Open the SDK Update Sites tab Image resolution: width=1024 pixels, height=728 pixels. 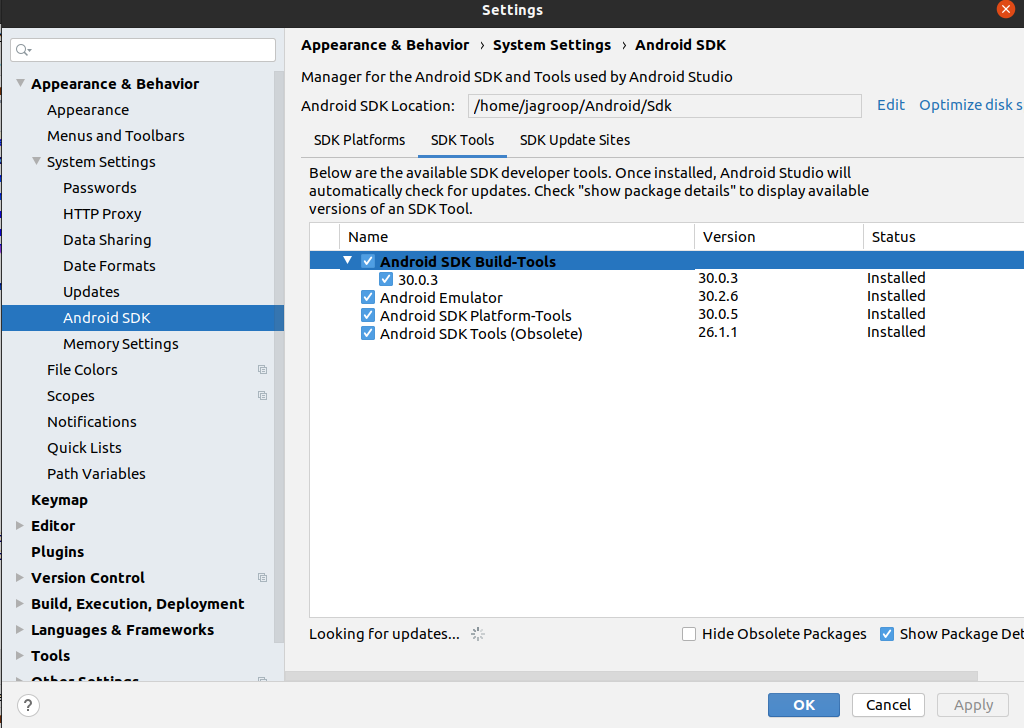click(x=574, y=140)
